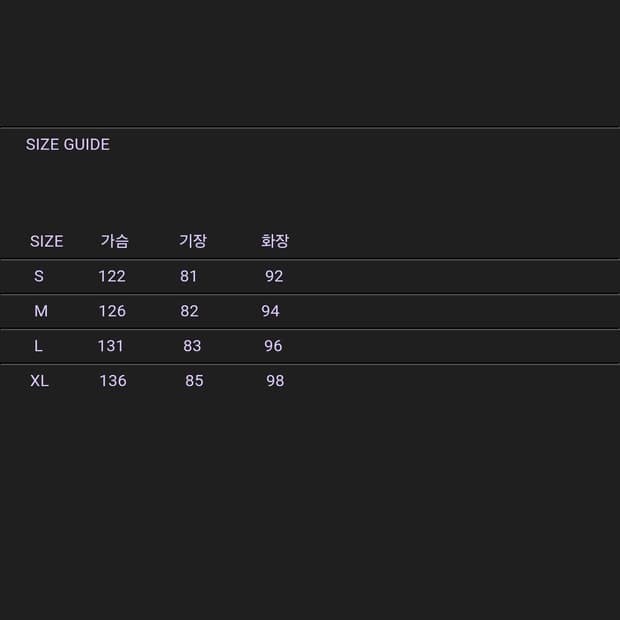Click the SIZE column header
Image resolution: width=620 pixels, height=620 pixels.
tap(46, 241)
